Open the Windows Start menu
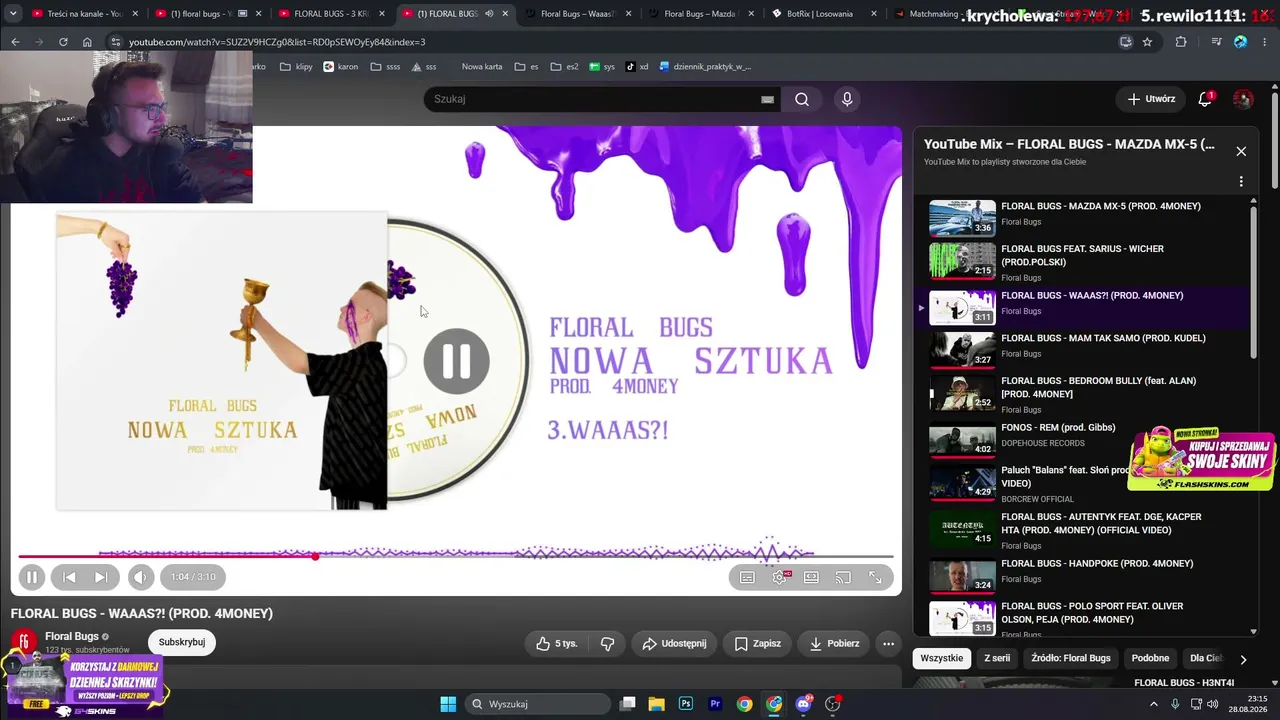Image resolution: width=1280 pixels, height=720 pixels. (x=448, y=704)
